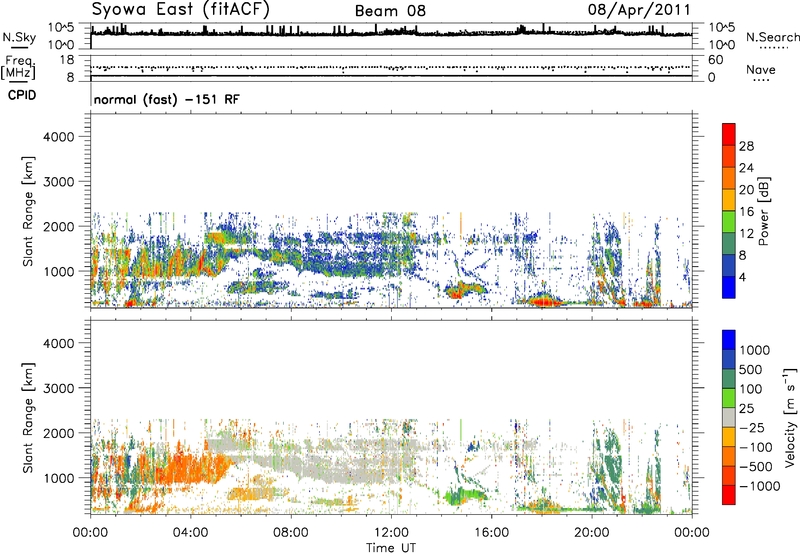Viewport: 800px width, 554px height.
Task: Click the '24' label on the power color bar
Action: (x=746, y=168)
